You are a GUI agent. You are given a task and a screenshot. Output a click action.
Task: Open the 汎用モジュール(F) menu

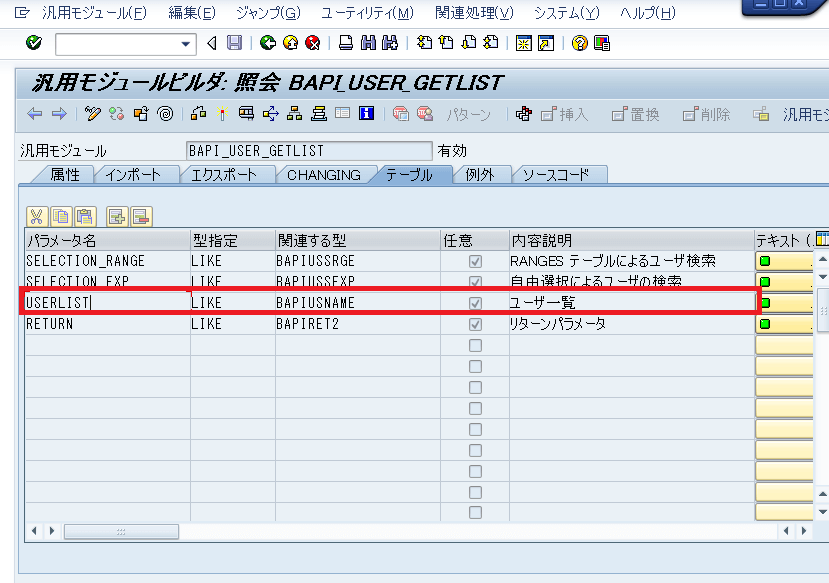[x=95, y=13]
